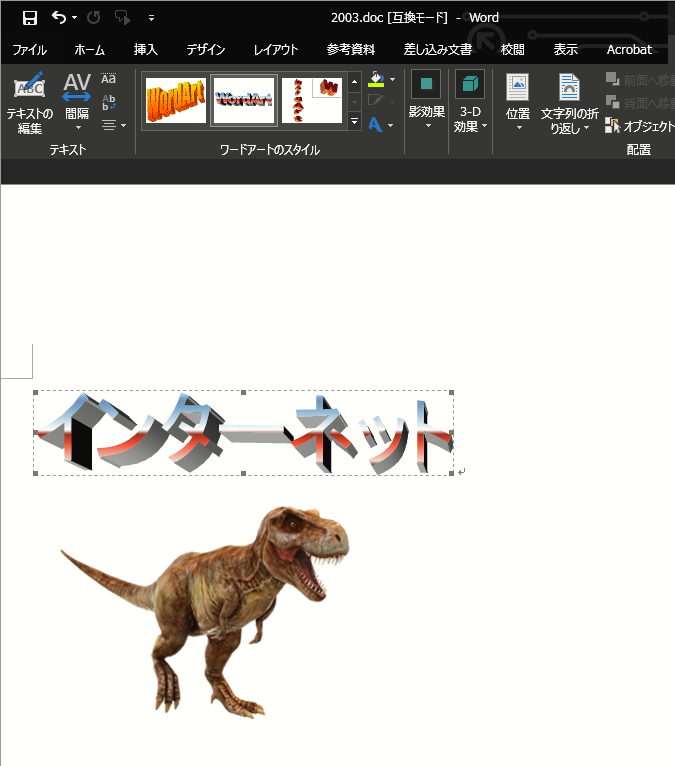Viewport: 675px width, 766px height.
Task: Click bottom-right corner handle of WordArt
Action: [x=451, y=473]
